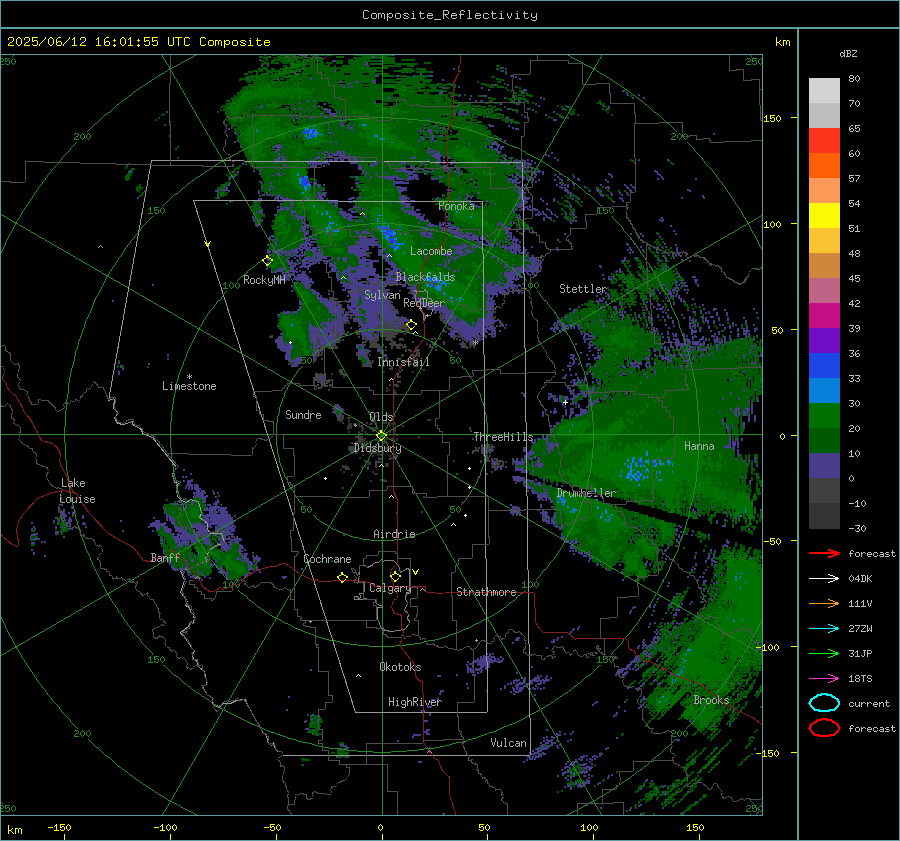Click the Stettler town label
The image size is (900, 841).
click(583, 289)
